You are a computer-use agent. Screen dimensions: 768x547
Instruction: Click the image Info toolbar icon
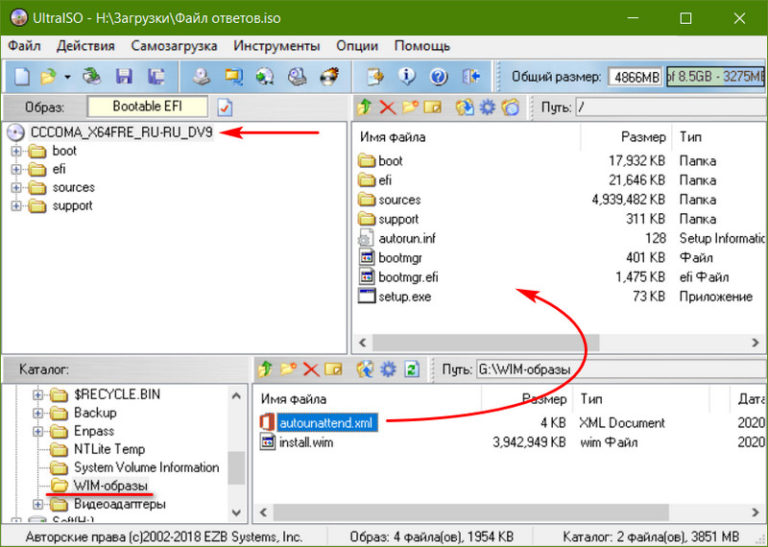point(407,76)
